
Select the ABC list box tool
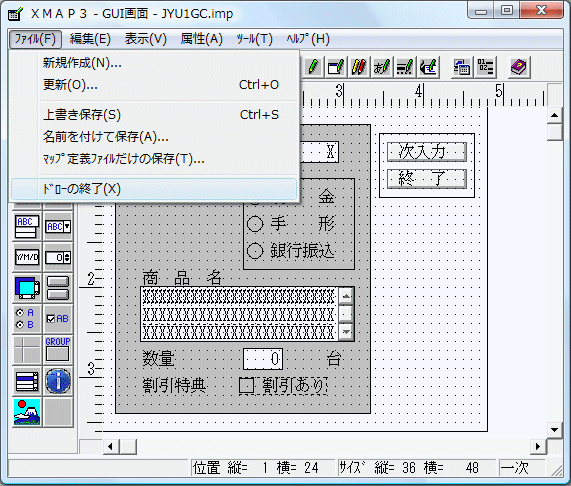[27, 226]
